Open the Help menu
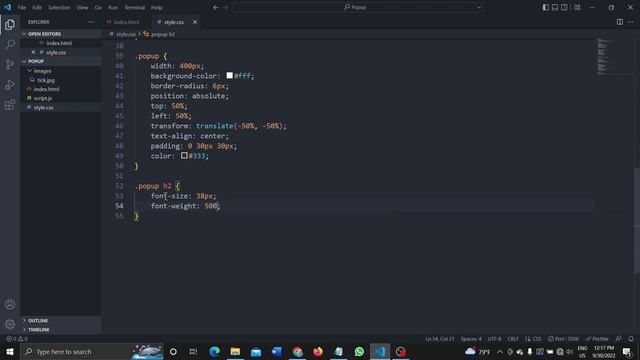The height and width of the screenshot is (360, 640). [x=157, y=7]
